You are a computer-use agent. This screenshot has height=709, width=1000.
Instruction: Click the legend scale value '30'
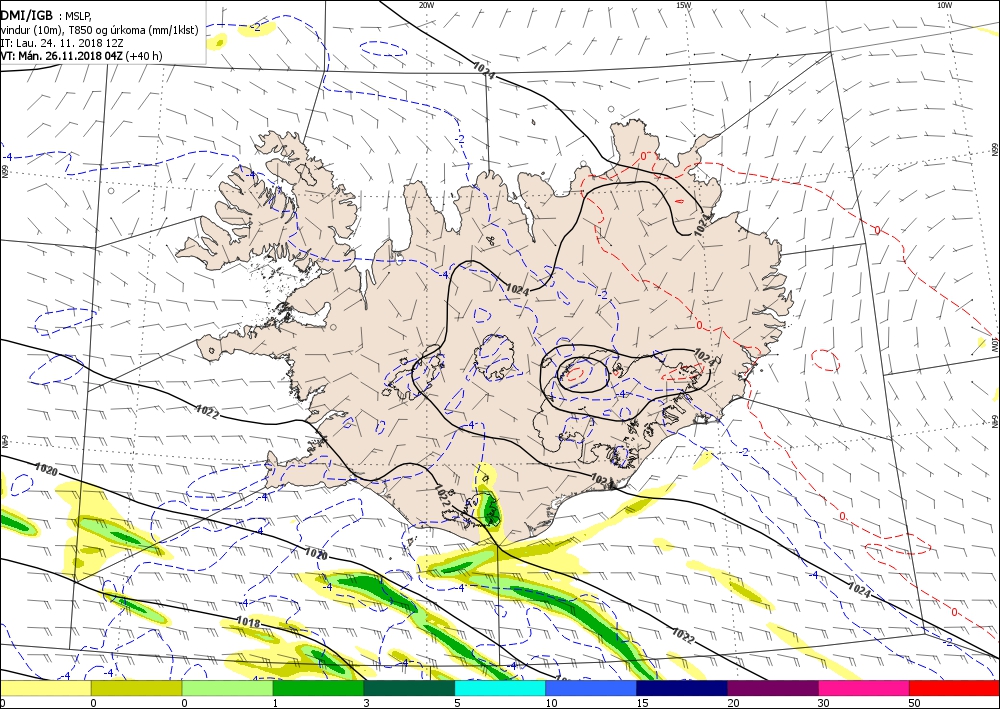coord(823,703)
